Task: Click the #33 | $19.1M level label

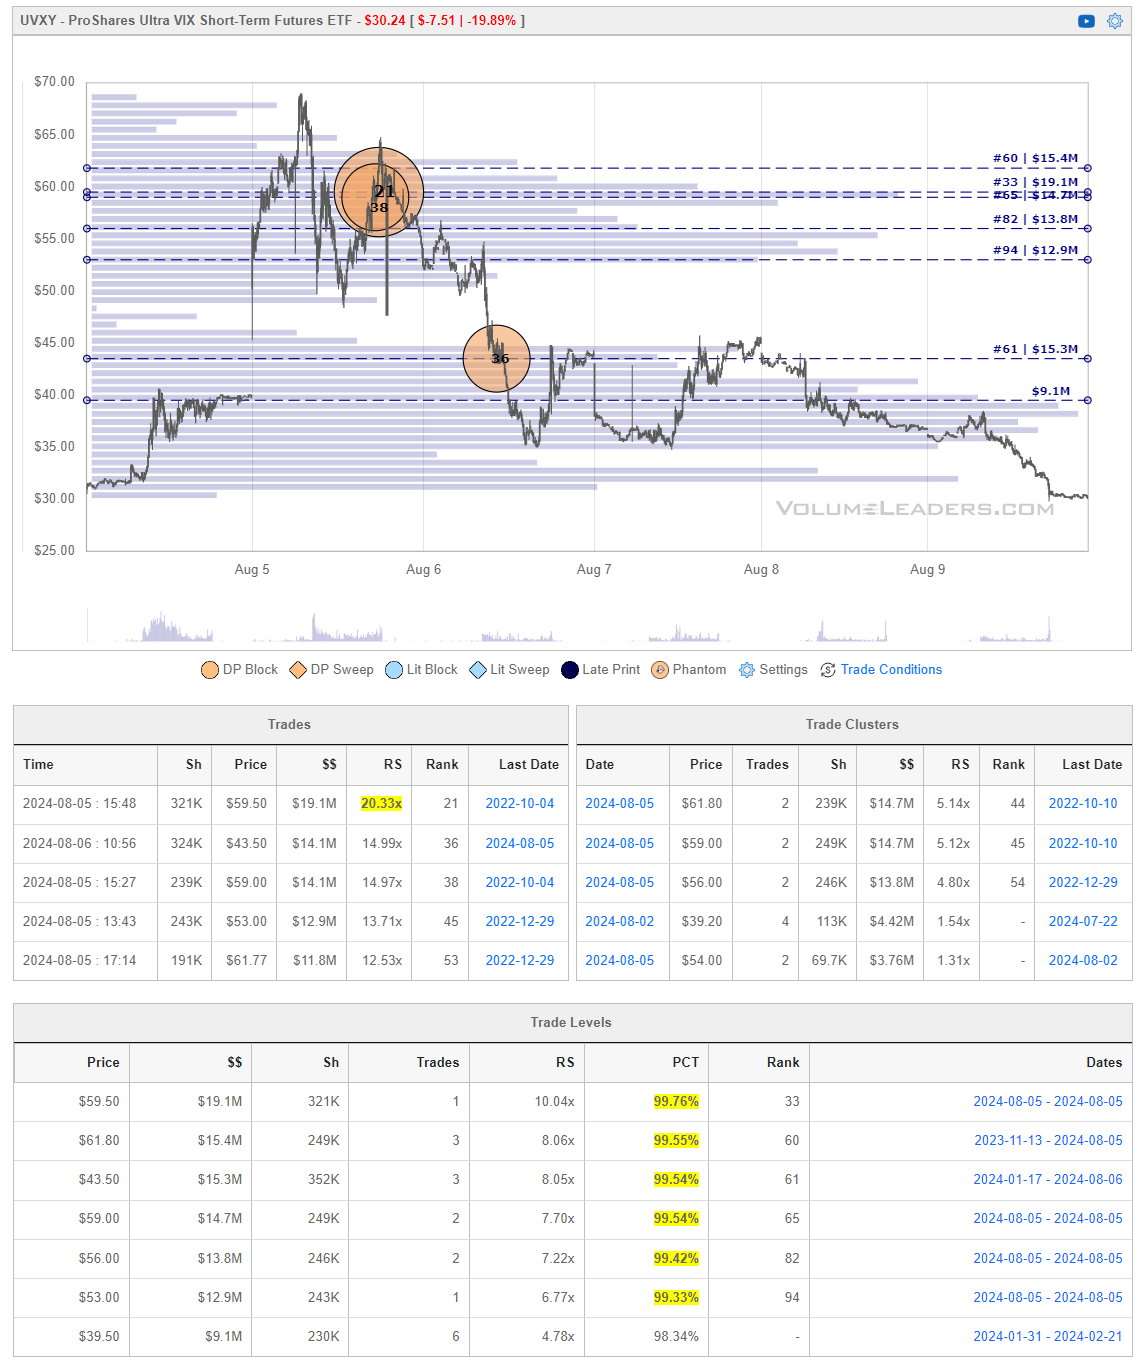Action: [x=1035, y=182]
